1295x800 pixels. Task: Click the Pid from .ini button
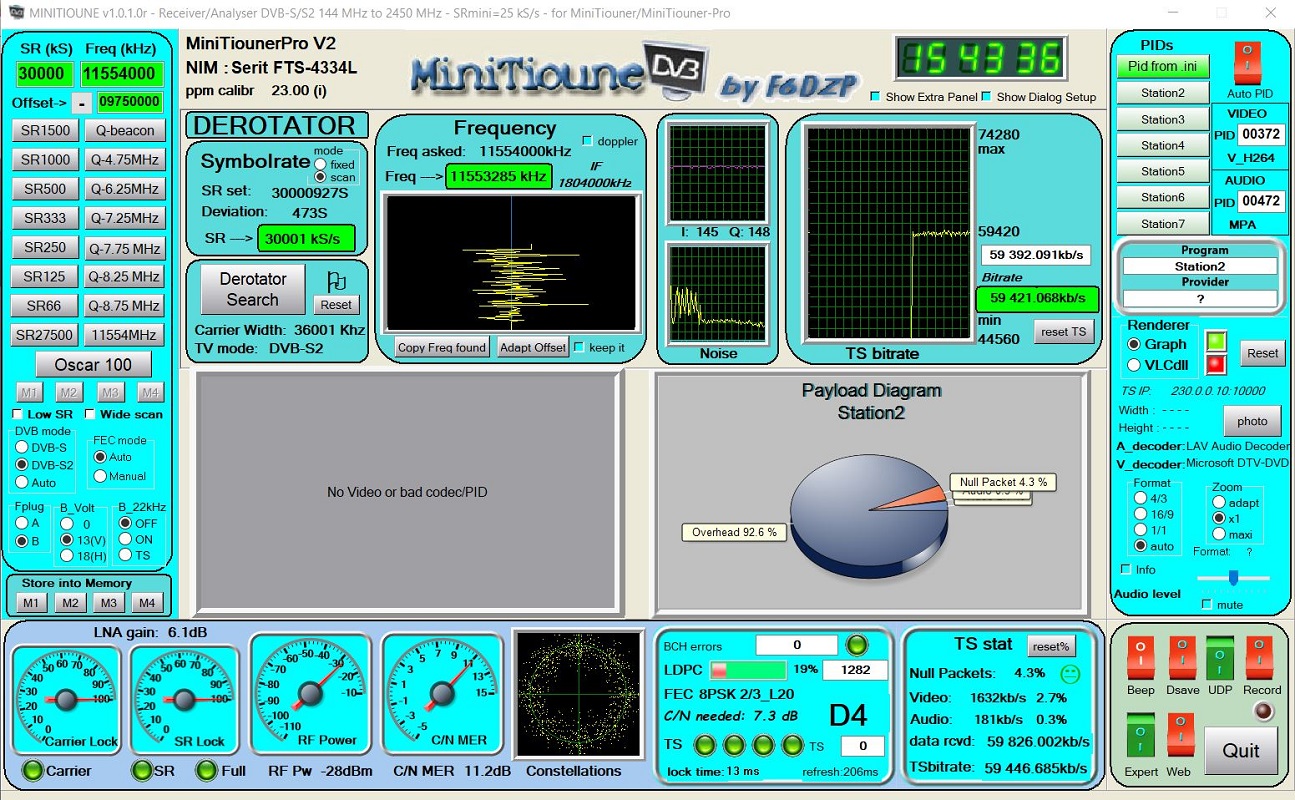coord(1163,66)
